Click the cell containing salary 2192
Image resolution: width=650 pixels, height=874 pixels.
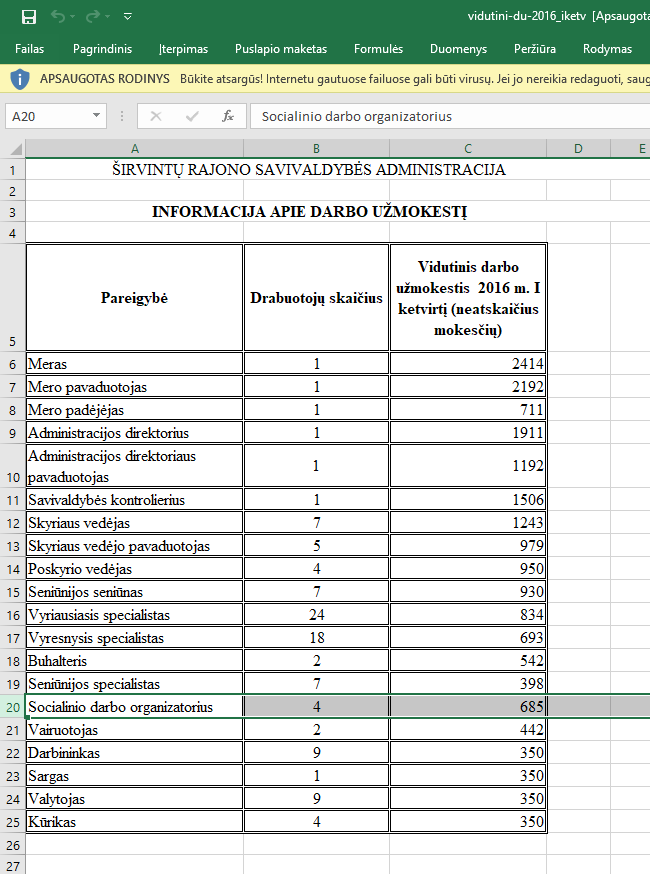click(x=467, y=386)
